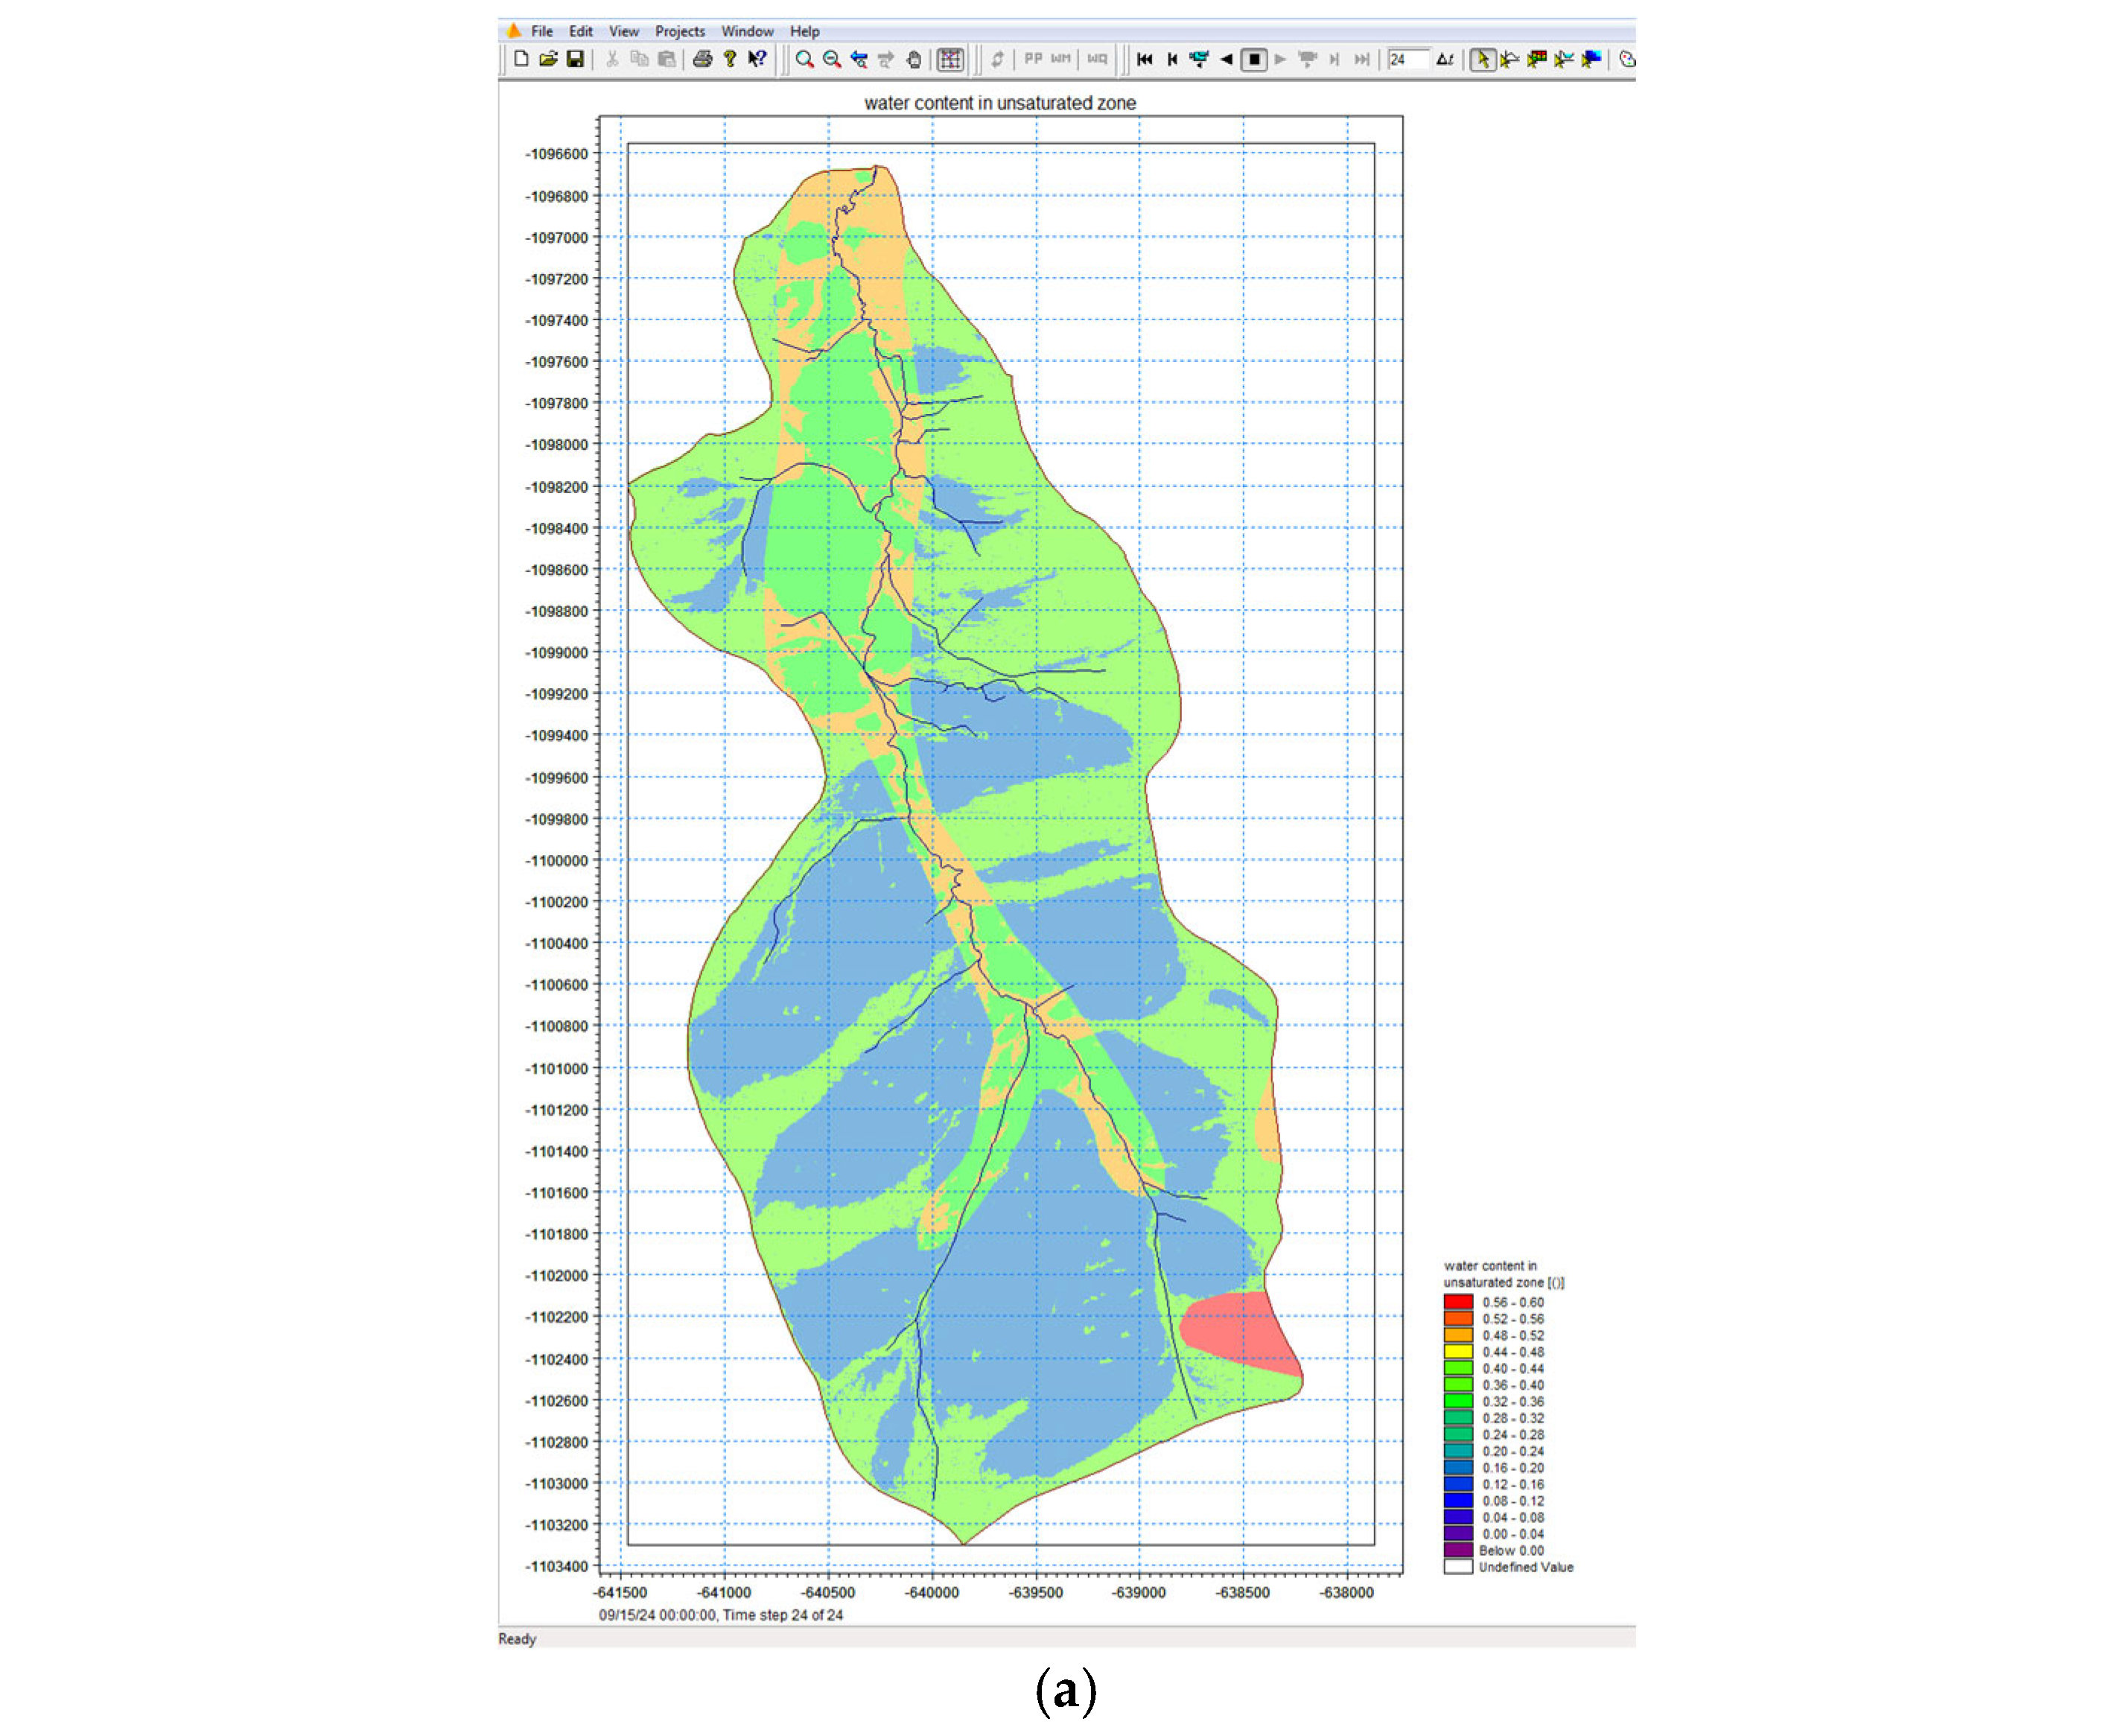Toggle the grid display button
The width and height of the screenshot is (2109, 1736).
pos(950,59)
